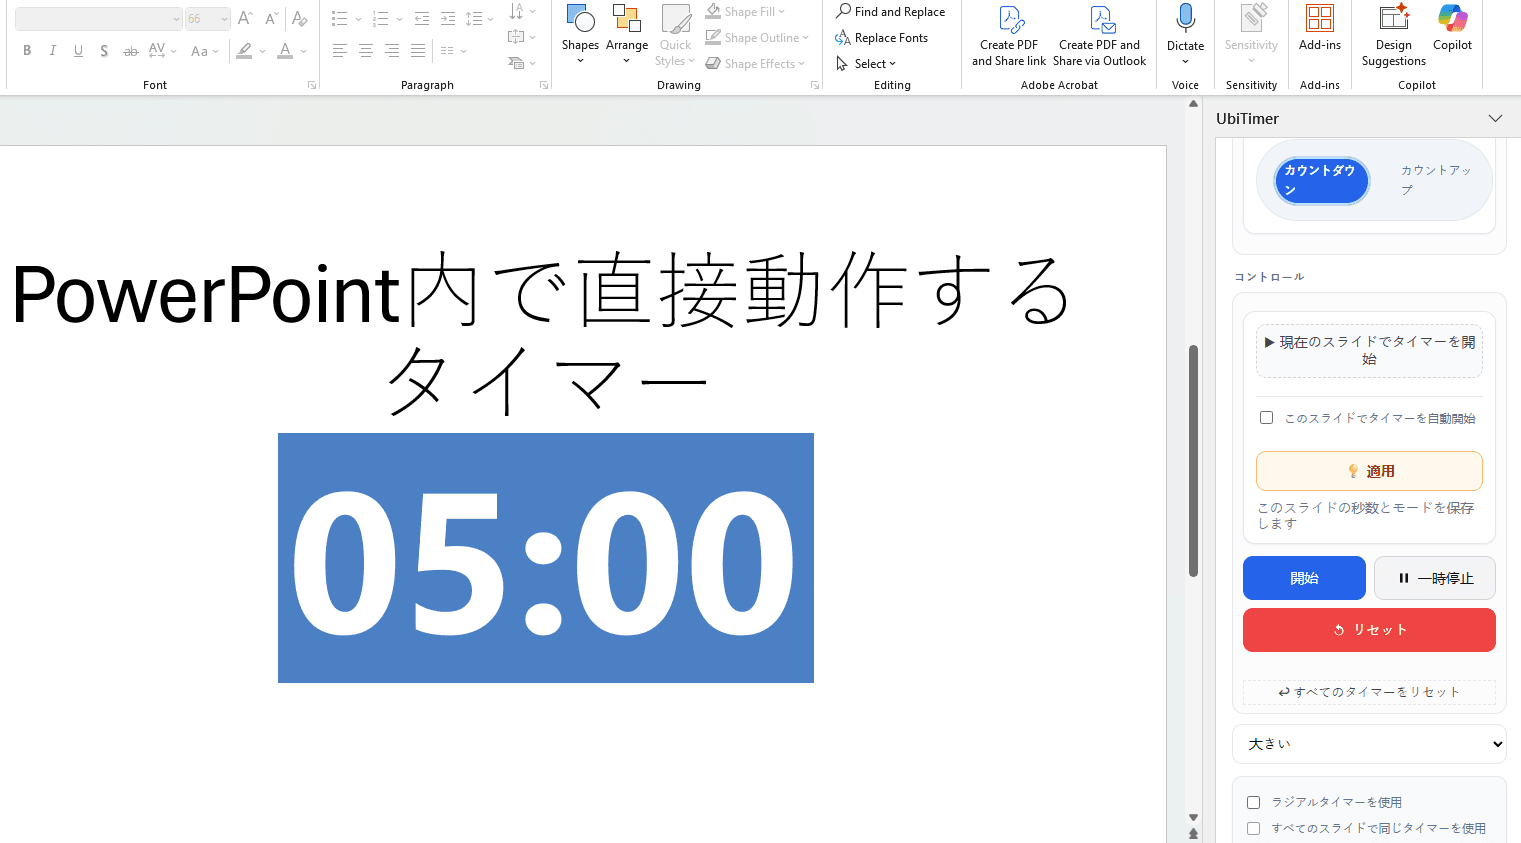Enable auto-start timer on this slide
Image resolution: width=1521 pixels, height=843 pixels.
1266,417
